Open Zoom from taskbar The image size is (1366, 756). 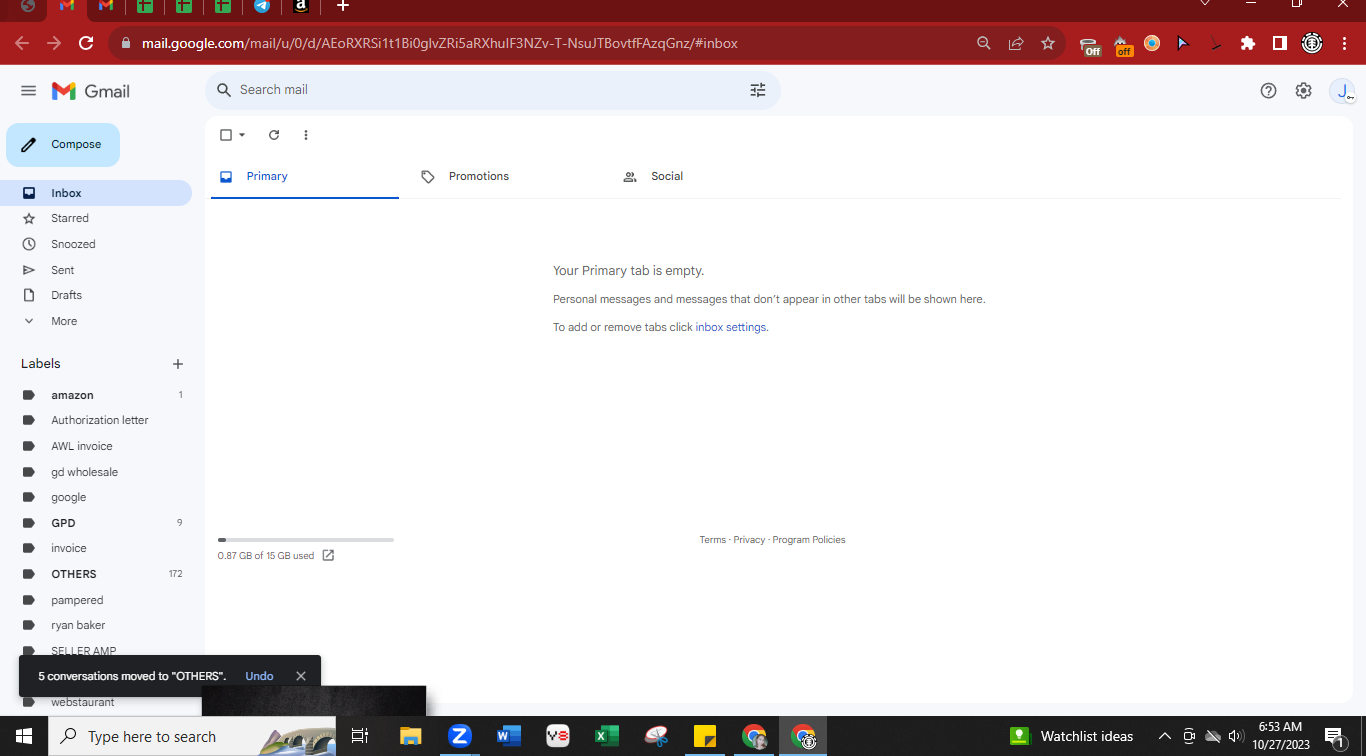[460, 736]
